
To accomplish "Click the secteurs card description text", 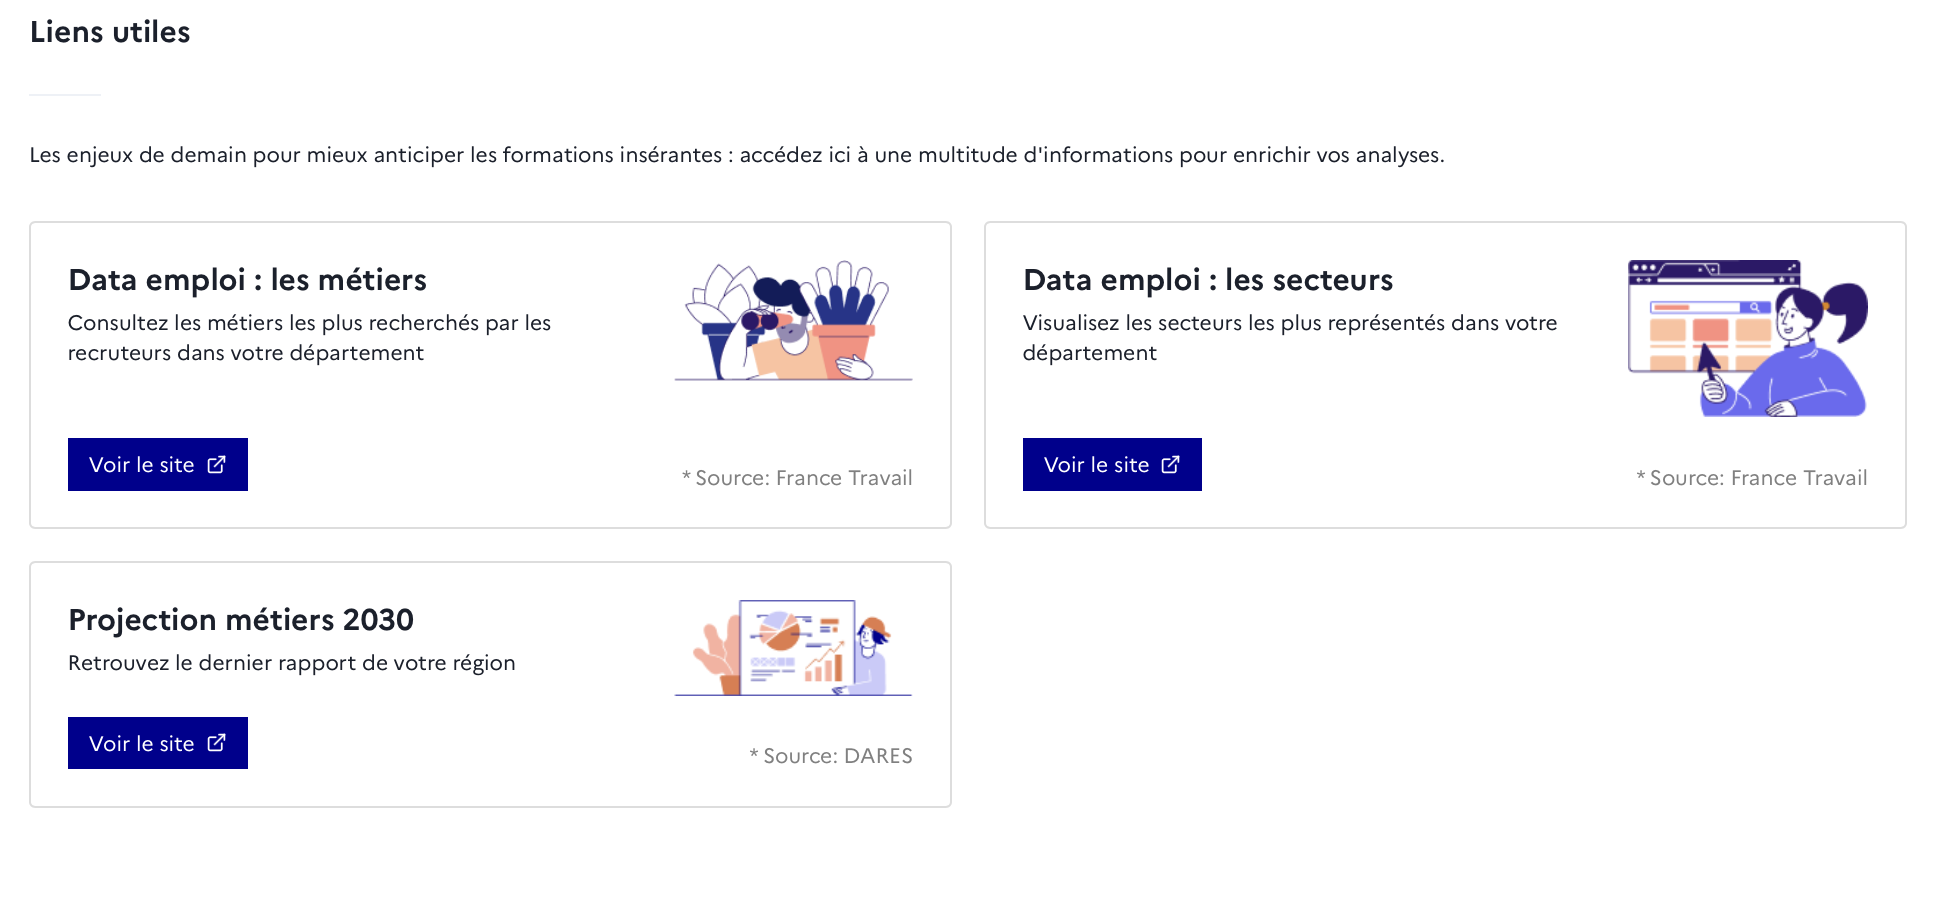I will [x=1290, y=338].
